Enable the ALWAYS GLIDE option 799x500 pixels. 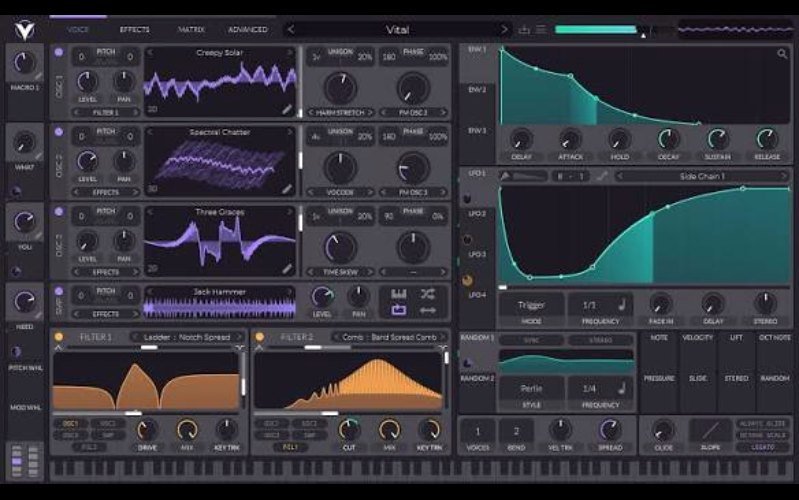click(762, 424)
